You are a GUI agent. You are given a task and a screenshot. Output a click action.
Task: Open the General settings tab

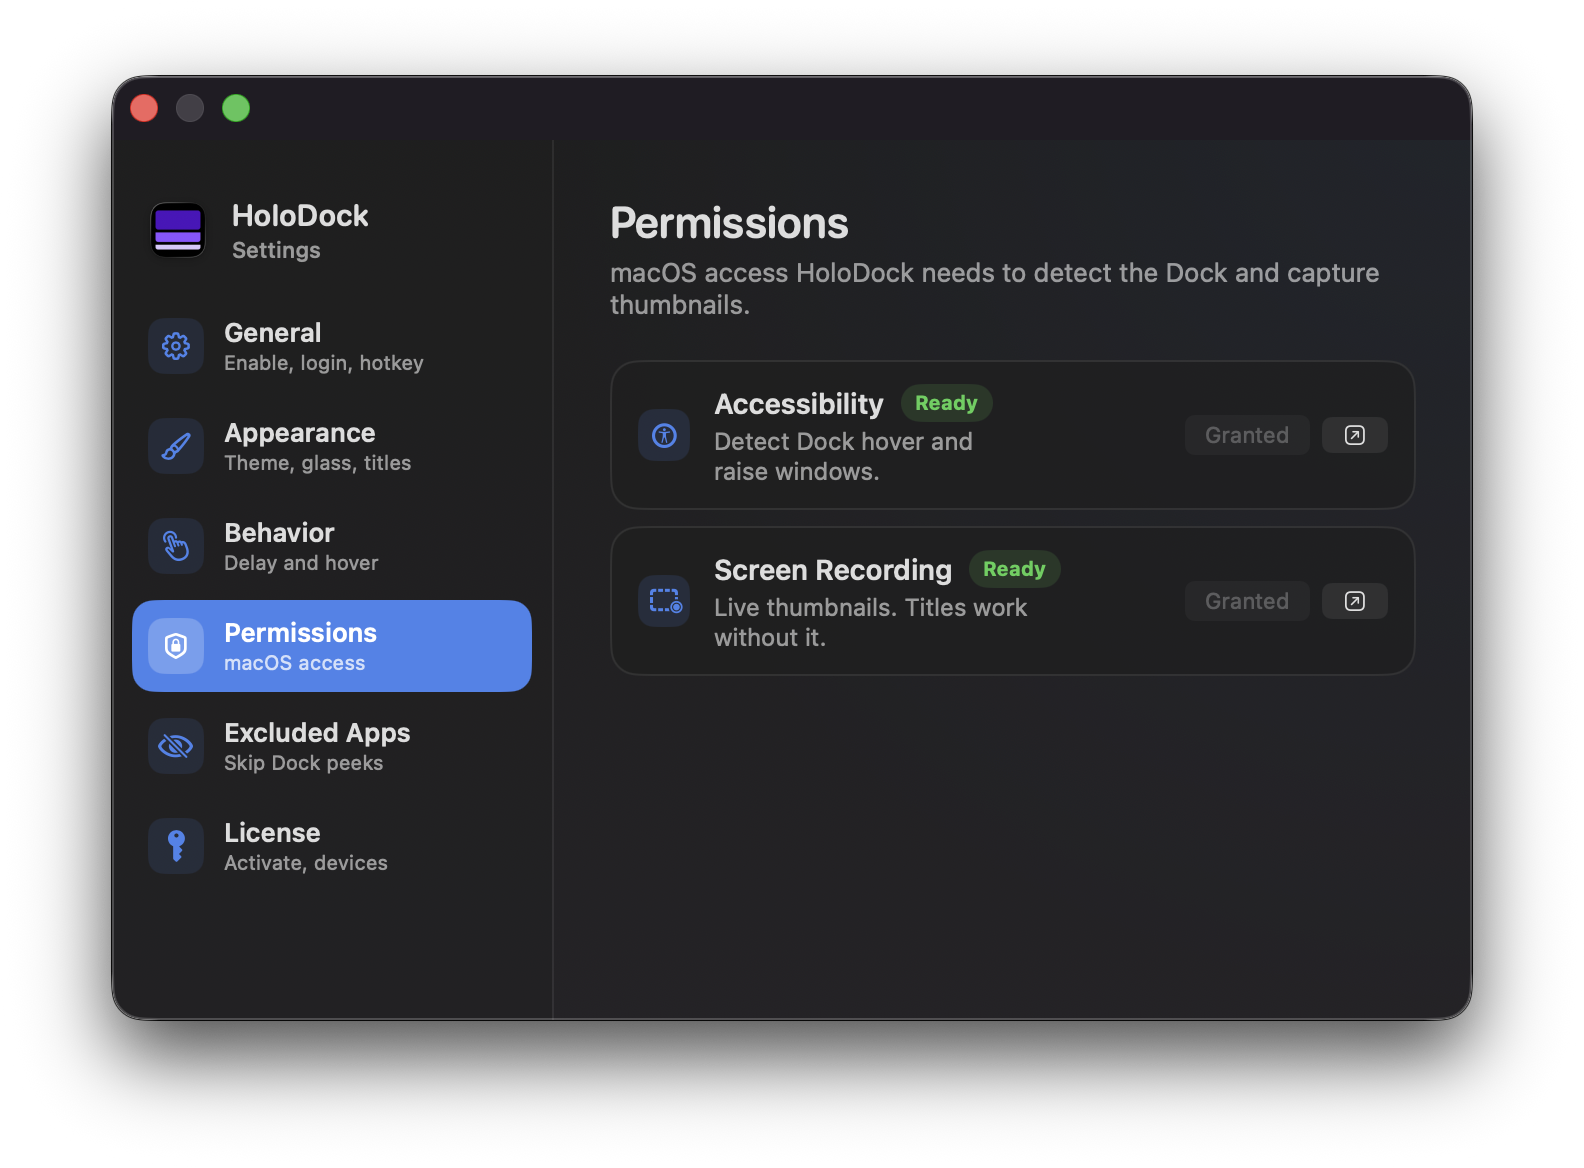point(332,346)
